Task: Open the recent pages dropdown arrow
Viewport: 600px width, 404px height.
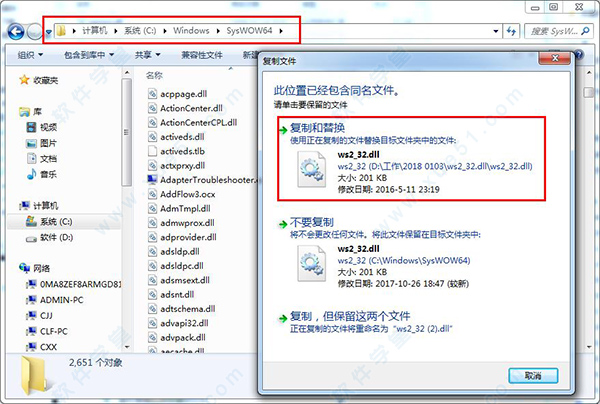Action: [x=49, y=32]
